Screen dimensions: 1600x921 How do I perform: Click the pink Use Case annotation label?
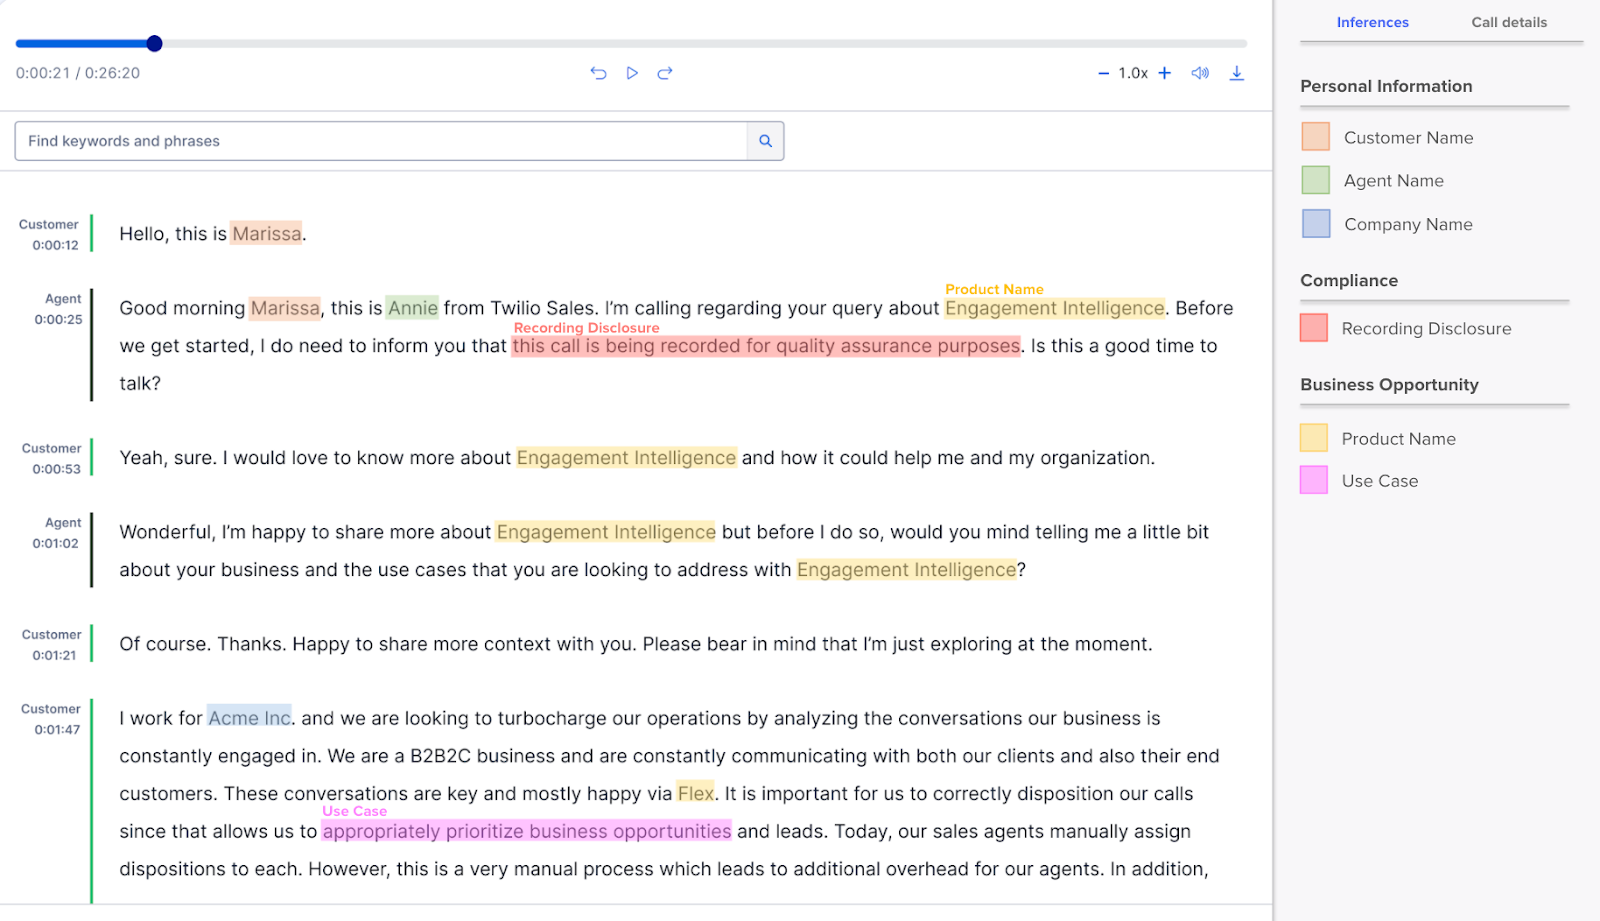(354, 811)
